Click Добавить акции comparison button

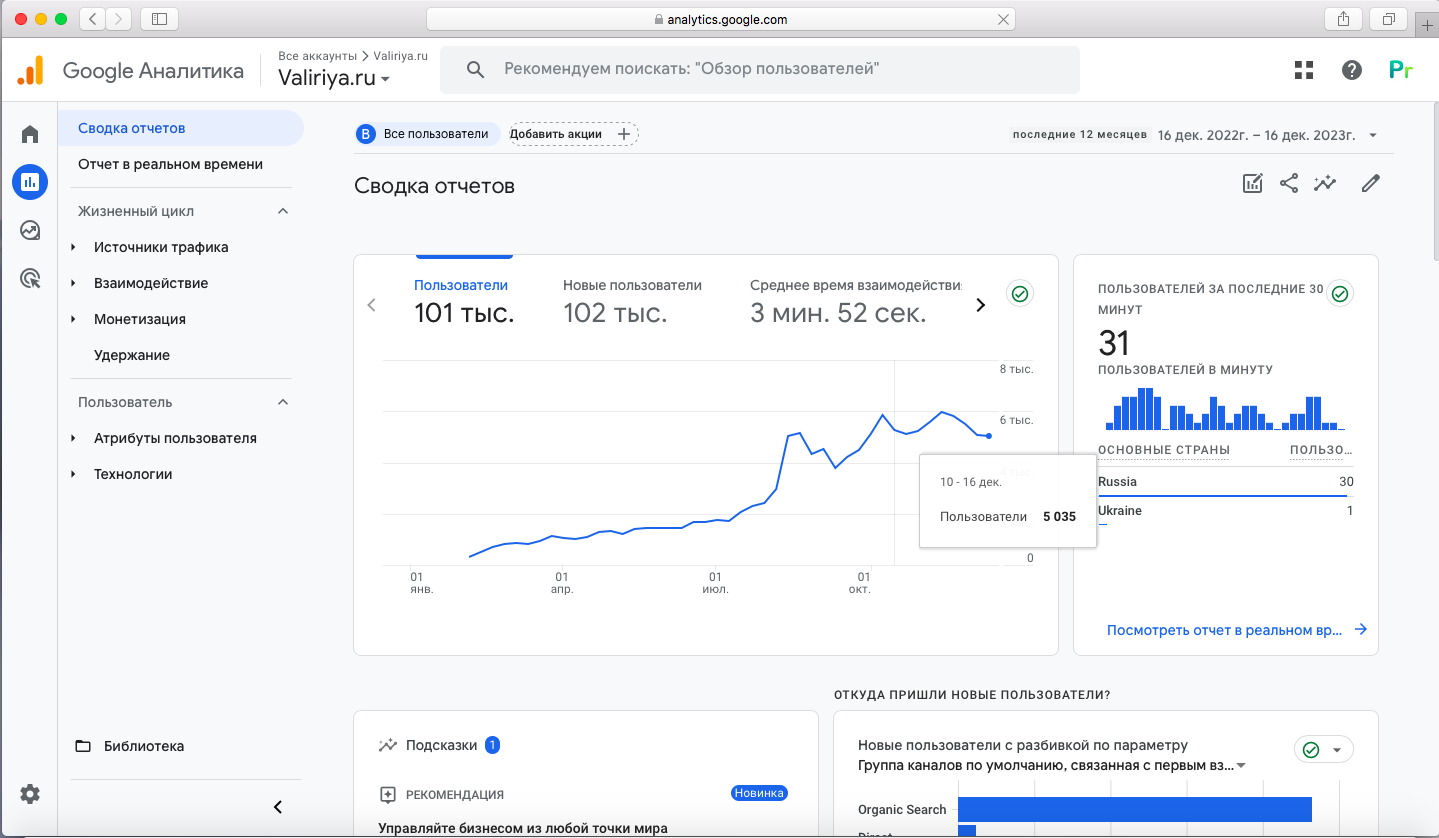tap(573, 134)
